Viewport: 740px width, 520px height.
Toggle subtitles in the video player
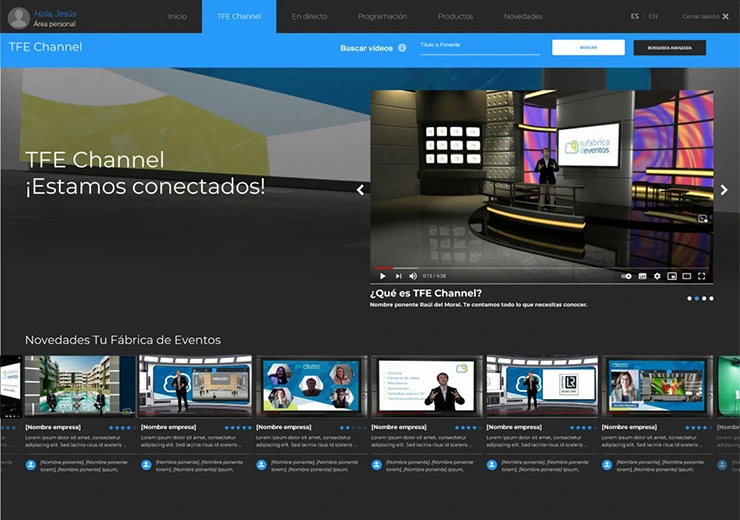642,276
